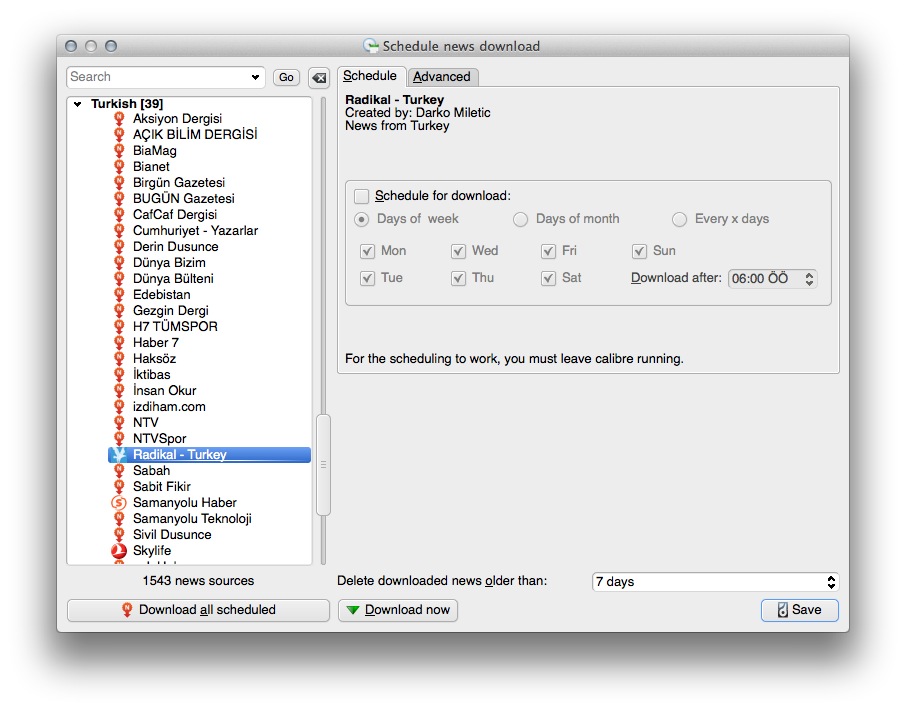Click the Download after time stepper arrows
The height and width of the screenshot is (711, 906).
(x=810, y=279)
